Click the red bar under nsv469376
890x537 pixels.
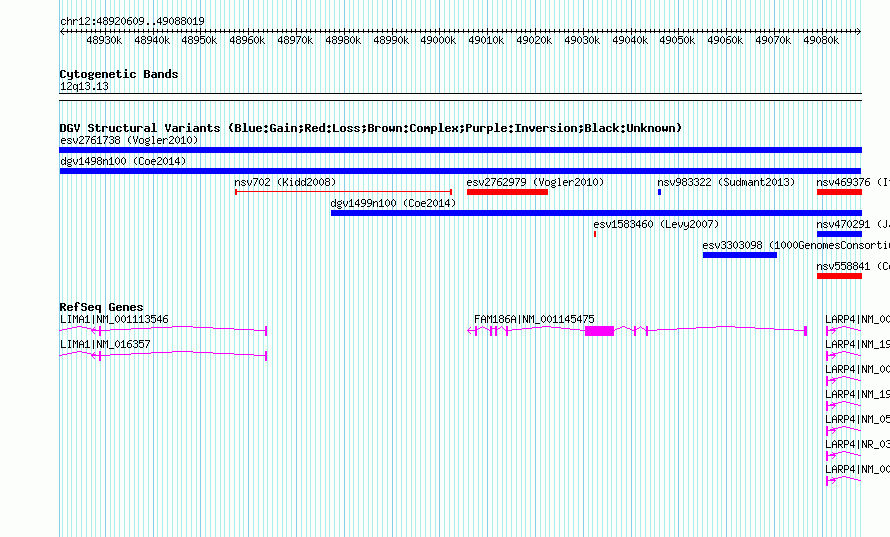(839, 192)
